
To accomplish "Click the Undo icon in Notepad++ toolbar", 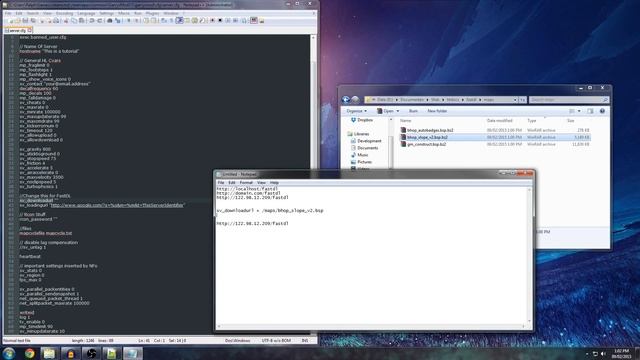I will pyautogui.click(x=92, y=20).
